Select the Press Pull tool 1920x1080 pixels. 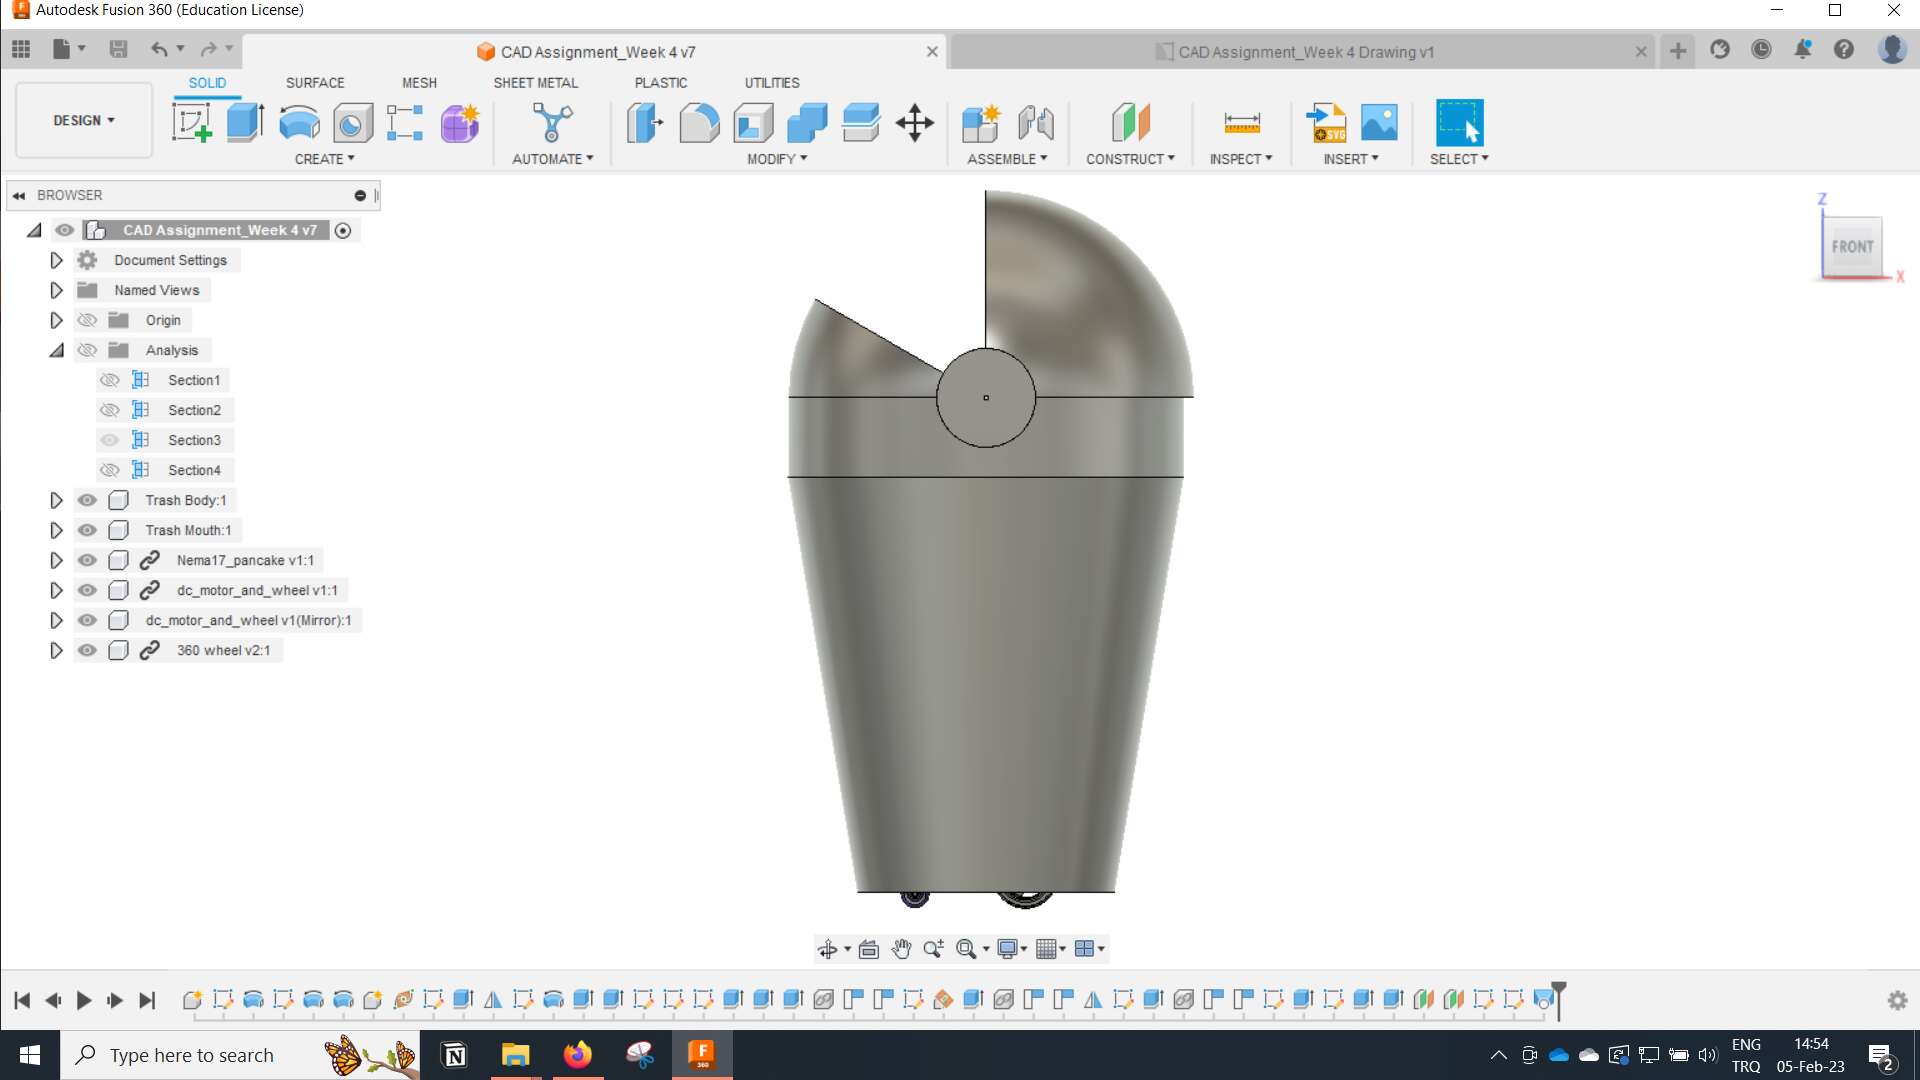click(x=645, y=123)
